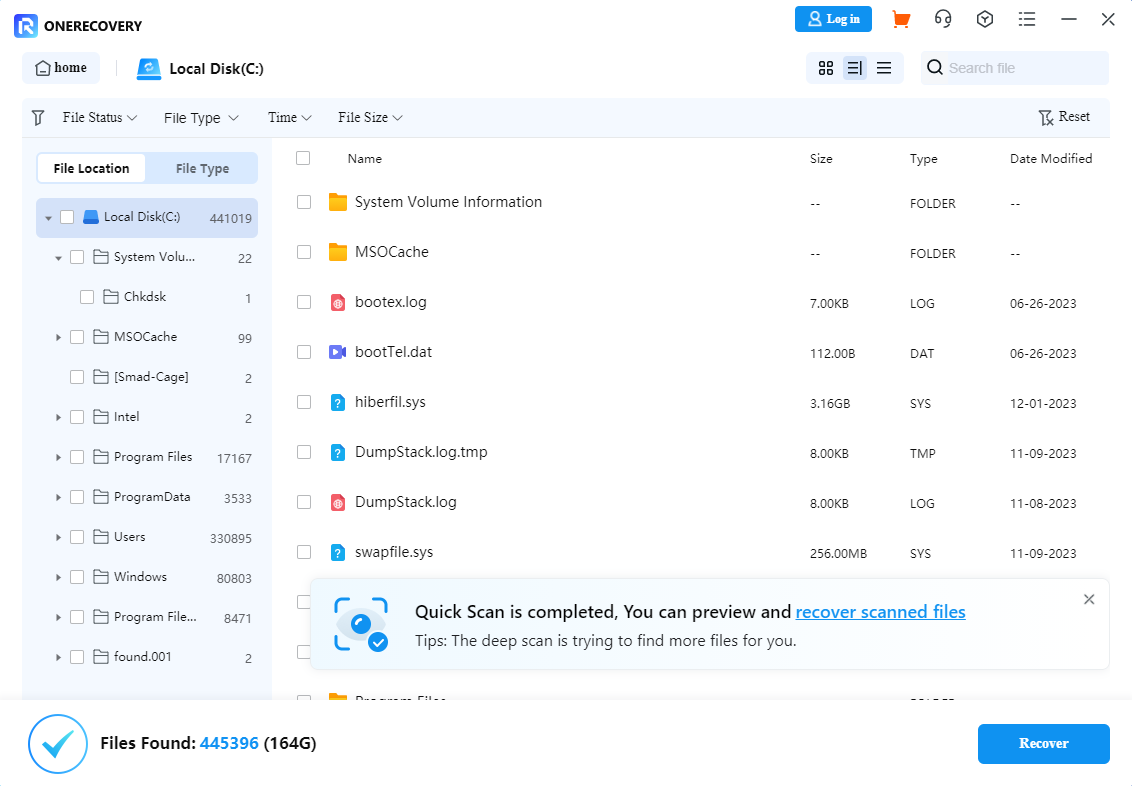Screen dimensions: 1132x786
Task: Check the Local Disk(C:) checkbox
Action: (67, 216)
